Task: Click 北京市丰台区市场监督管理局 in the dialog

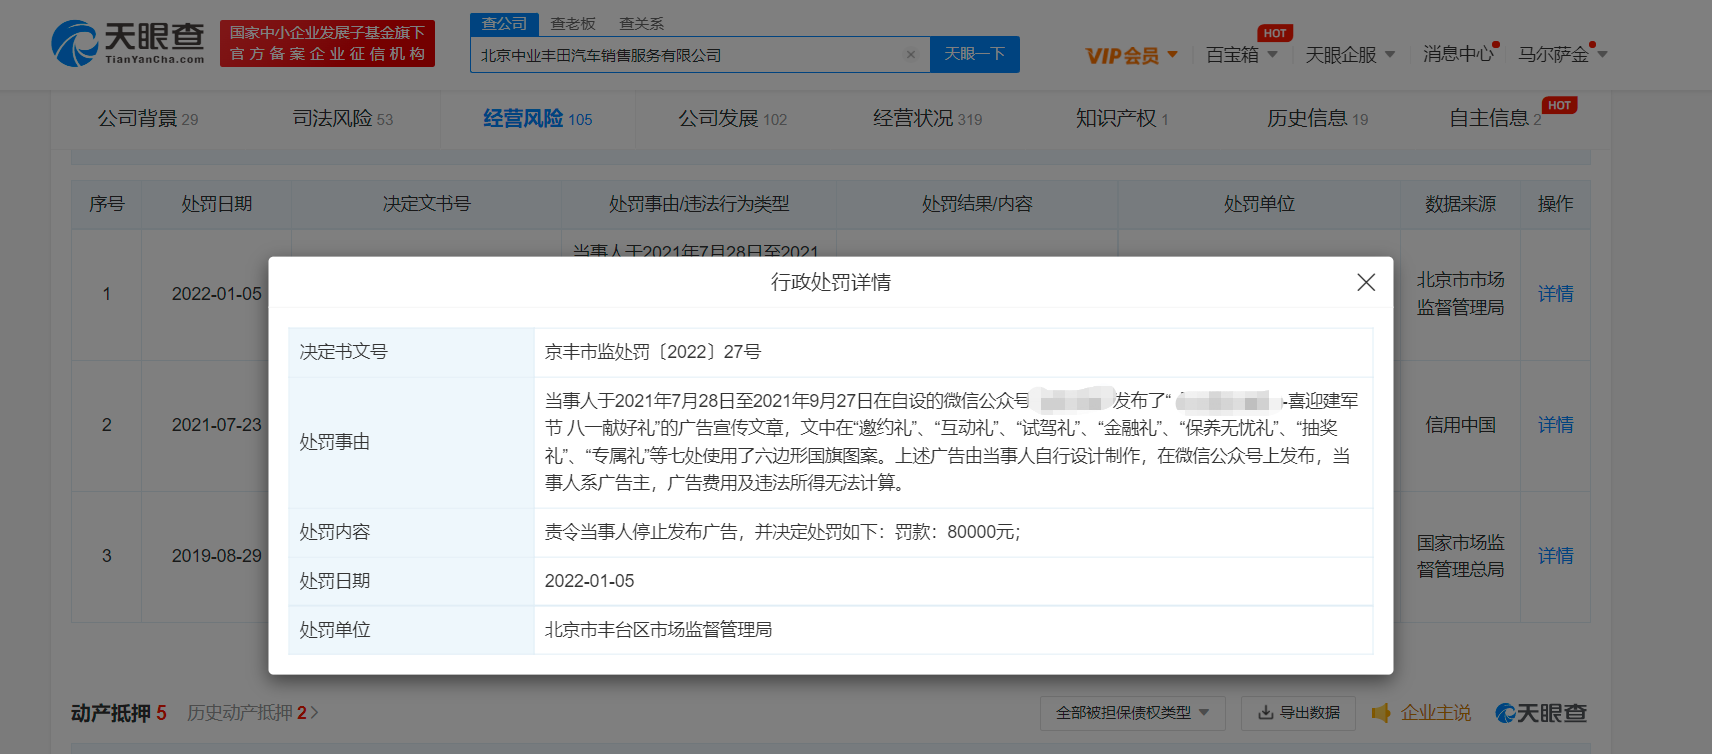Action: (x=658, y=630)
